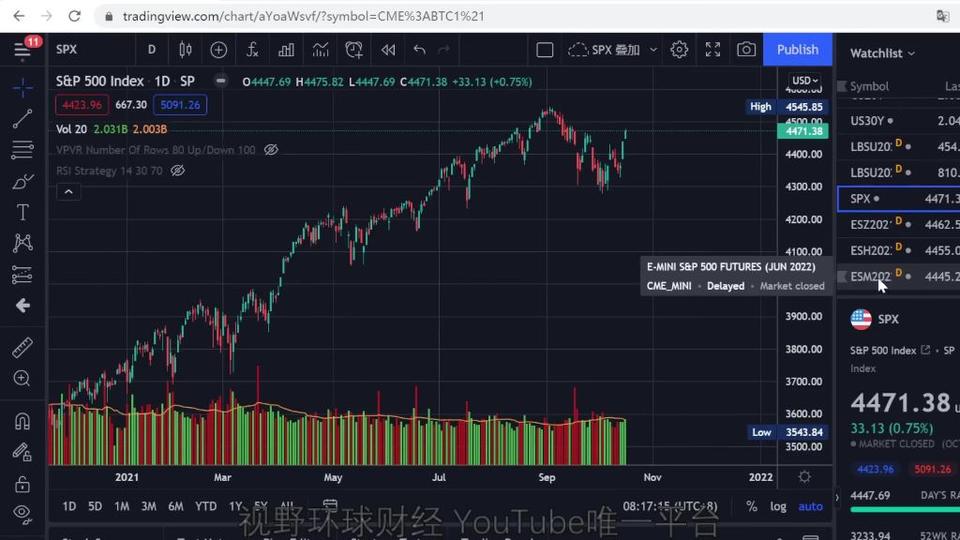
Task: Collapse right panel with side arrow
Action: tap(837, 498)
